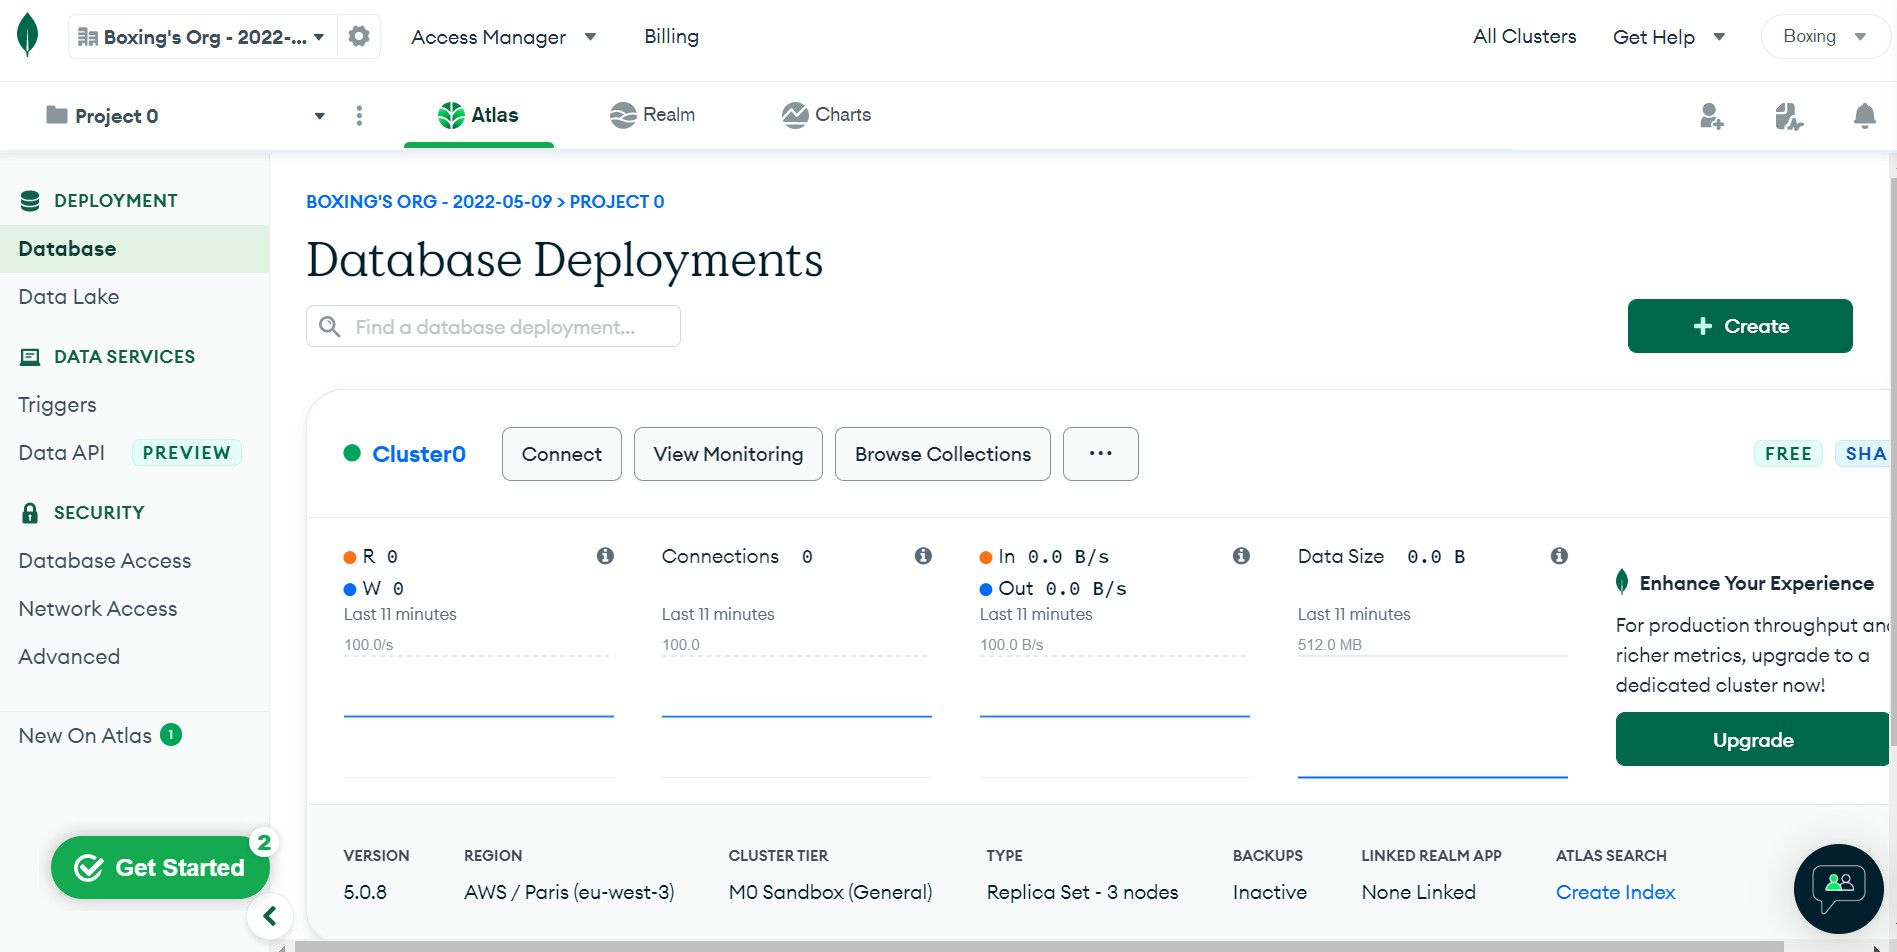
Task: Click the info icon beside Connections metric
Action: [x=924, y=555]
